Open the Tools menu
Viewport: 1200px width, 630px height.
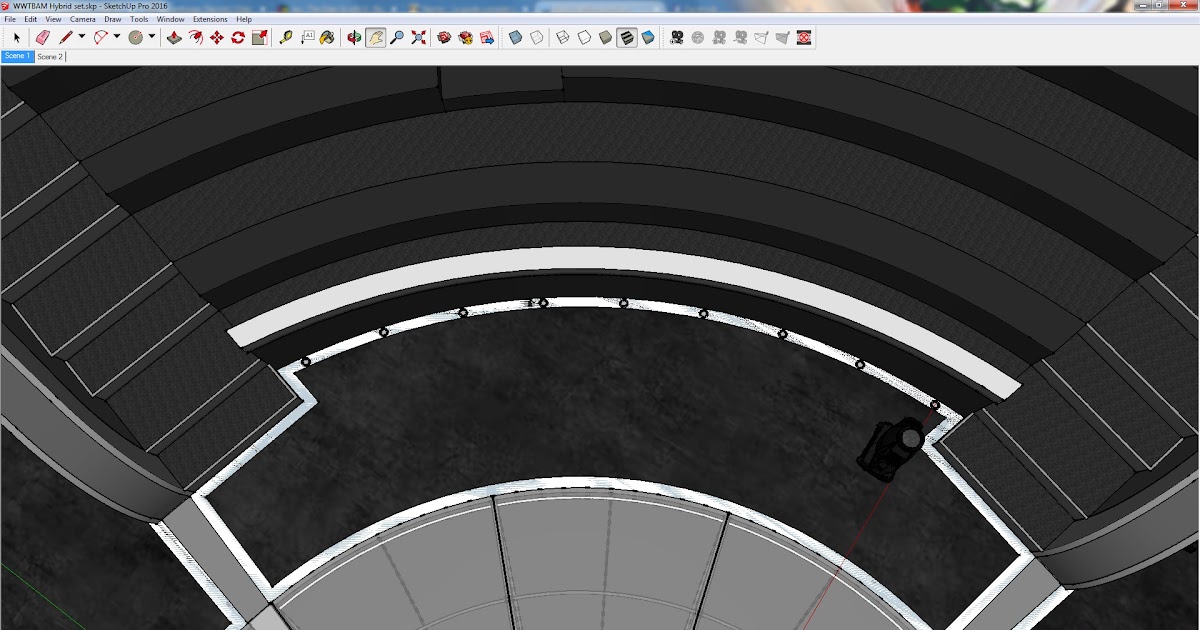139,19
